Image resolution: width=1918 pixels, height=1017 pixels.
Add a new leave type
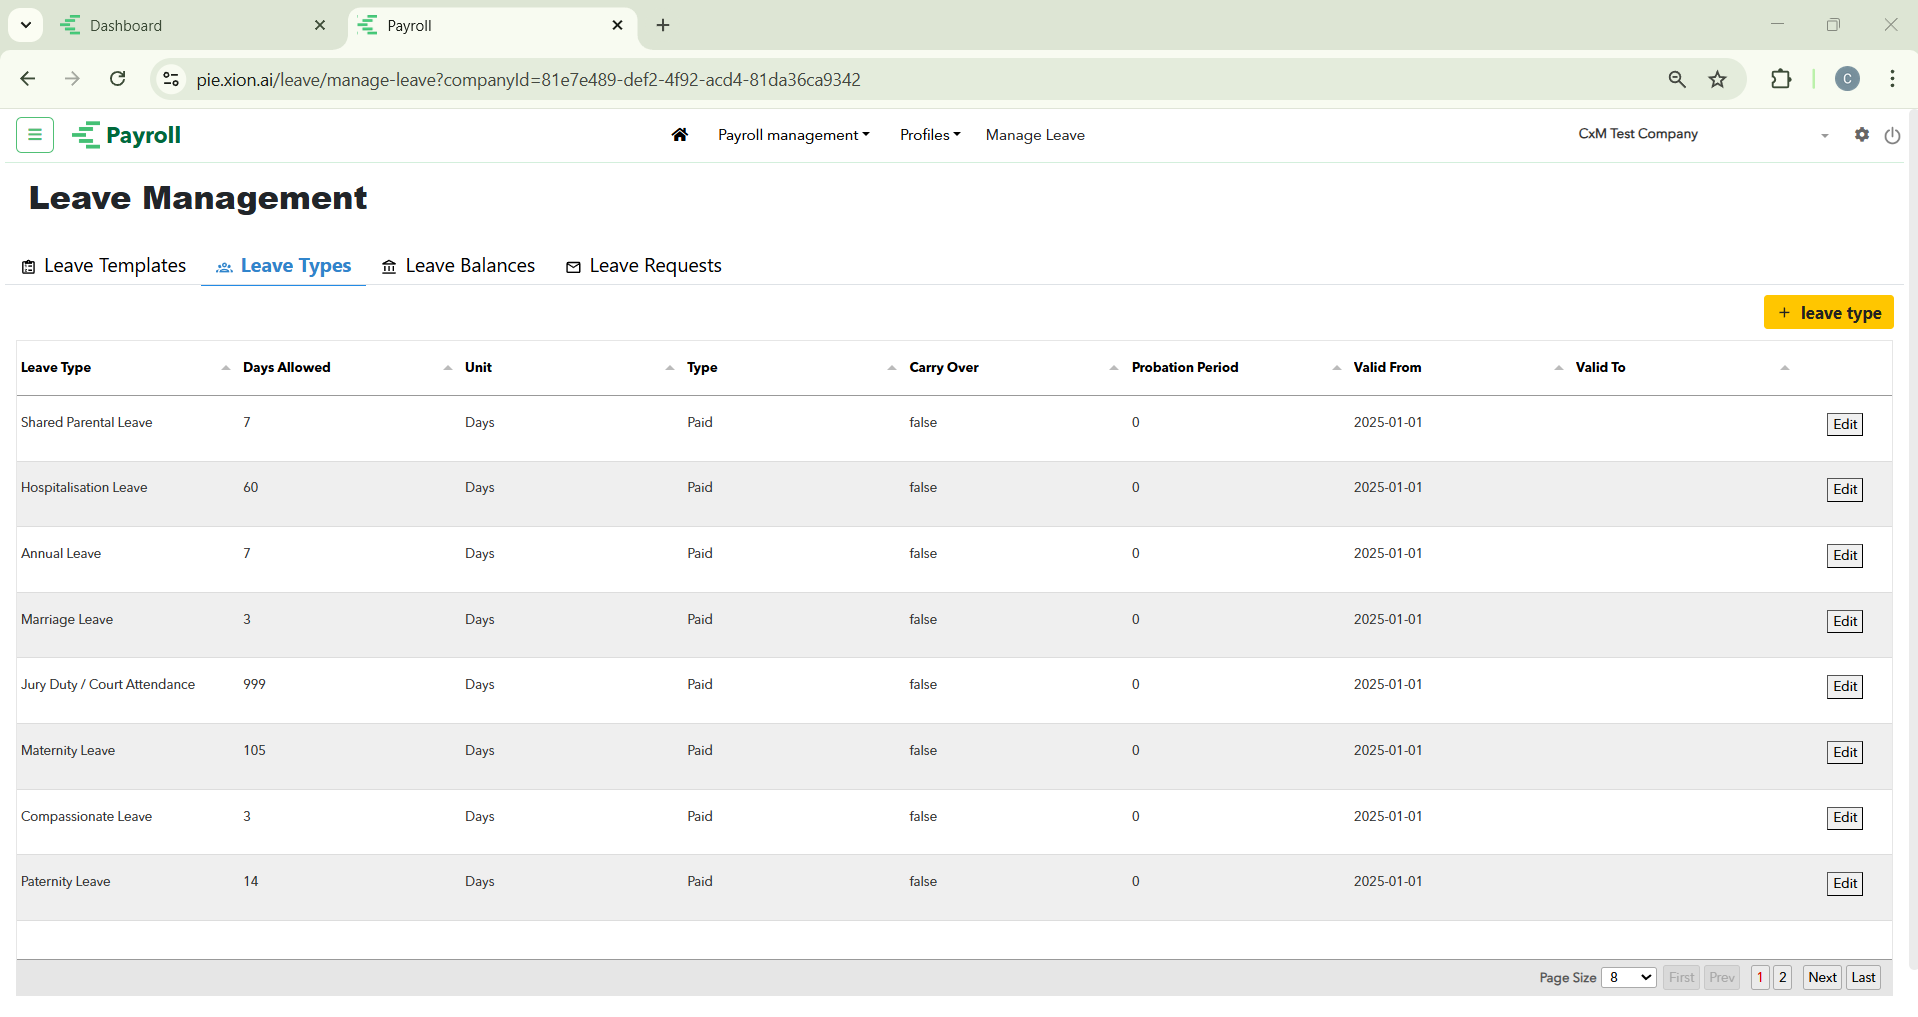pyautogui.click(x=1828, y=313)
